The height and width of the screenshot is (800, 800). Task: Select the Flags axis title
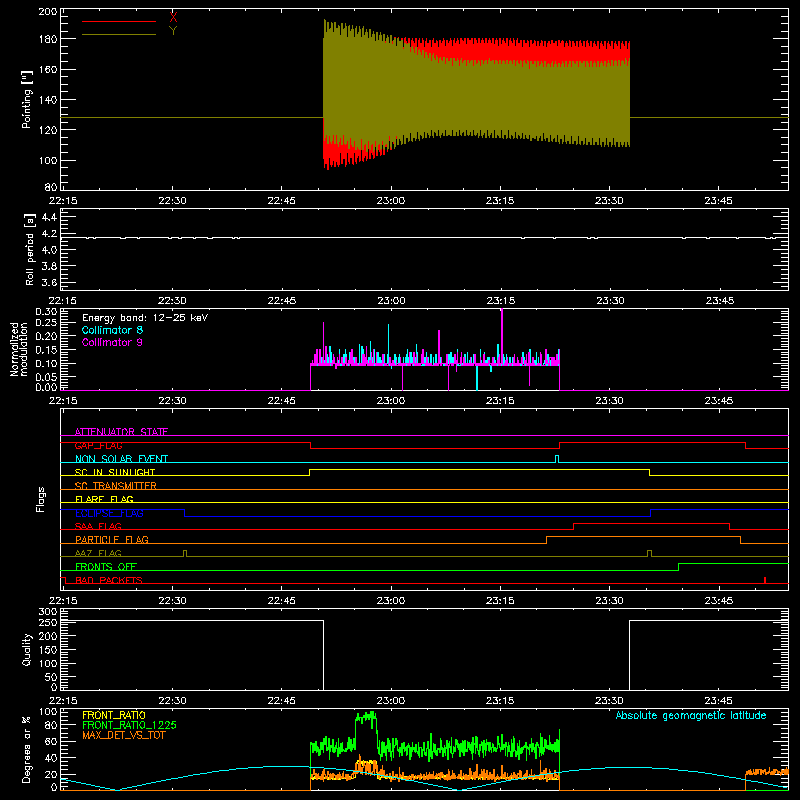point(40,499)
